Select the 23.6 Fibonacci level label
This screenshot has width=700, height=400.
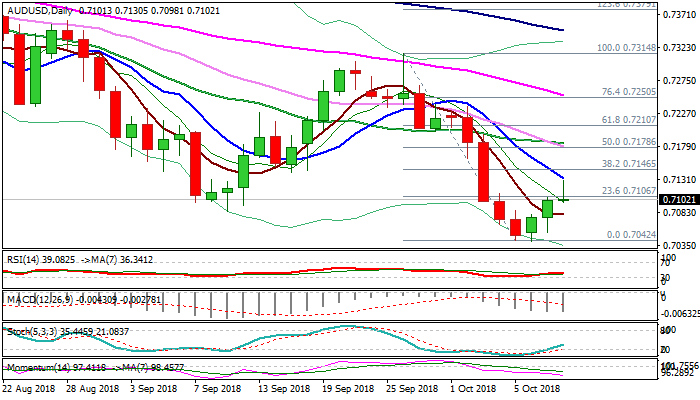(613, 190)
